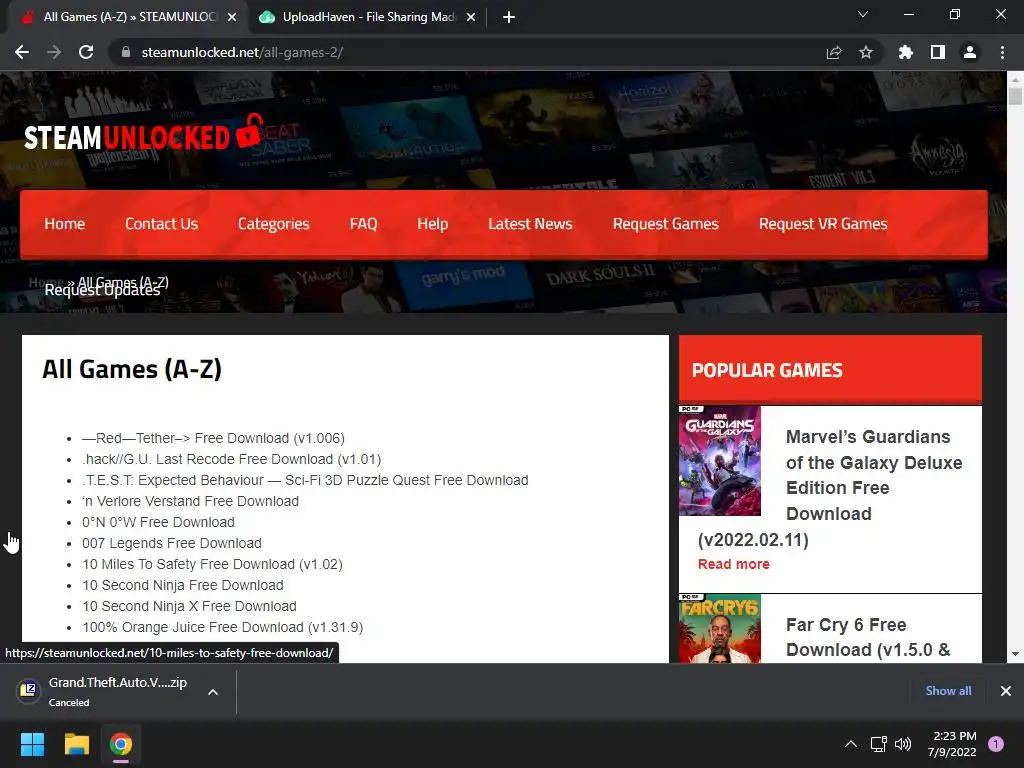The height and width of the screenshot is (768, 1024).
Task: Open —Red—Tether–> Free Download link
Action: (x=214, y=438)
